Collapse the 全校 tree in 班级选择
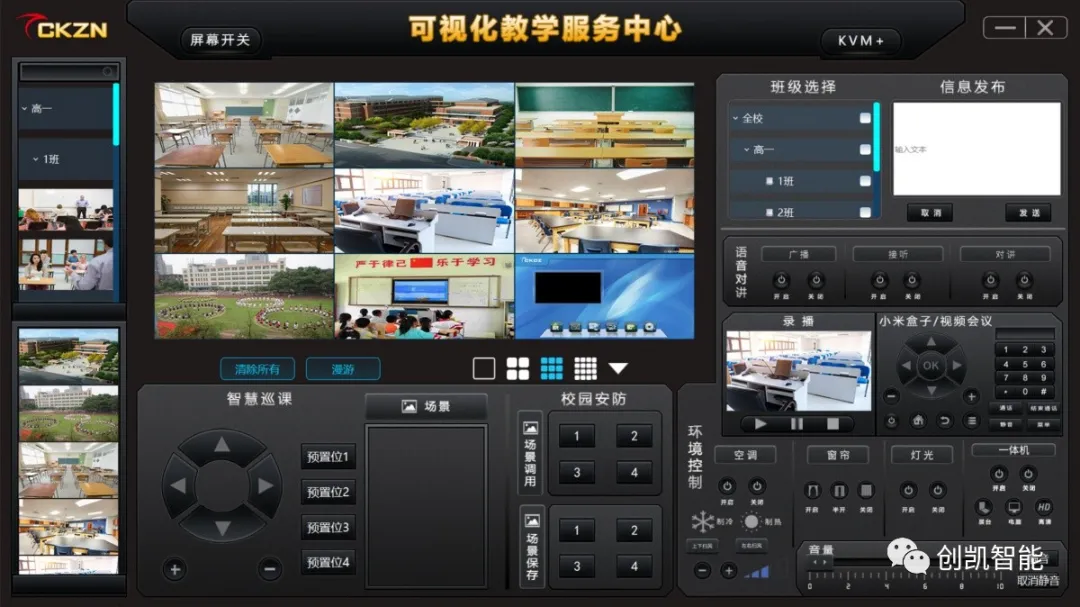 click(735, 118)
